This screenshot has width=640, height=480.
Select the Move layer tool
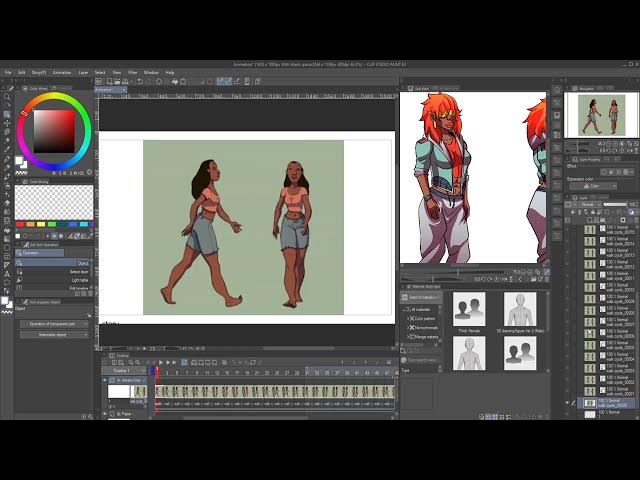coord(7,123)
